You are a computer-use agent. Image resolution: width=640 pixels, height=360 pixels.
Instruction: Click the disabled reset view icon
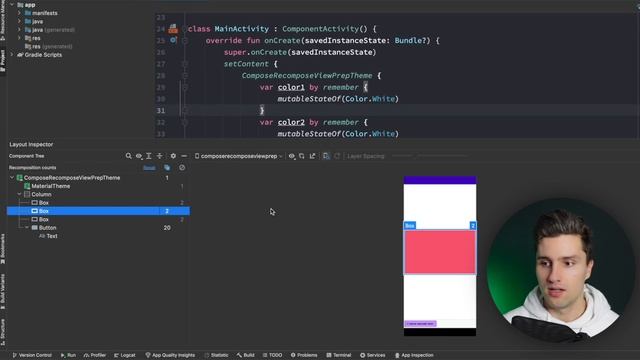(x=337, y=156)
